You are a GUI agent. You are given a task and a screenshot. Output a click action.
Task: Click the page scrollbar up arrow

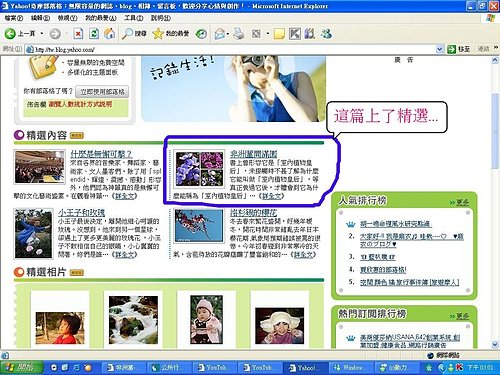[x=495, y=60]
